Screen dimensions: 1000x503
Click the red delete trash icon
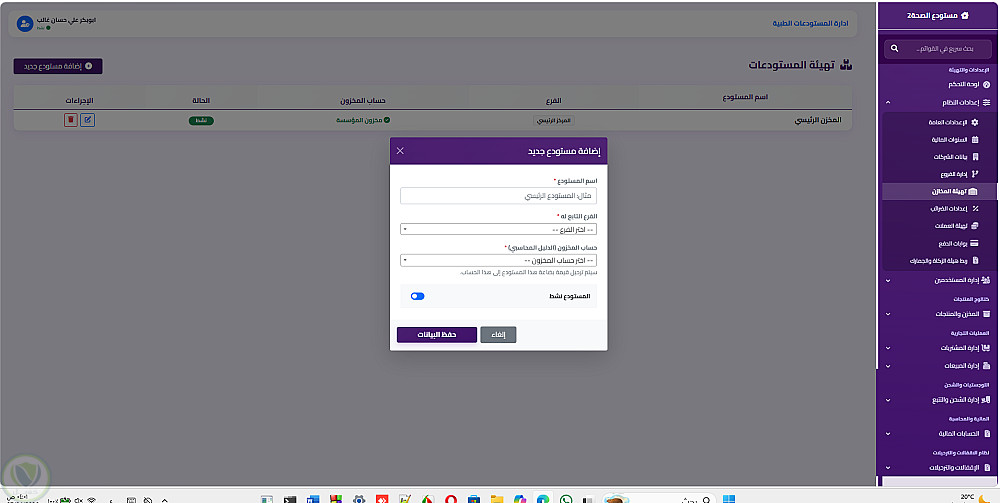pyautogui.click(x=71, y=120)
